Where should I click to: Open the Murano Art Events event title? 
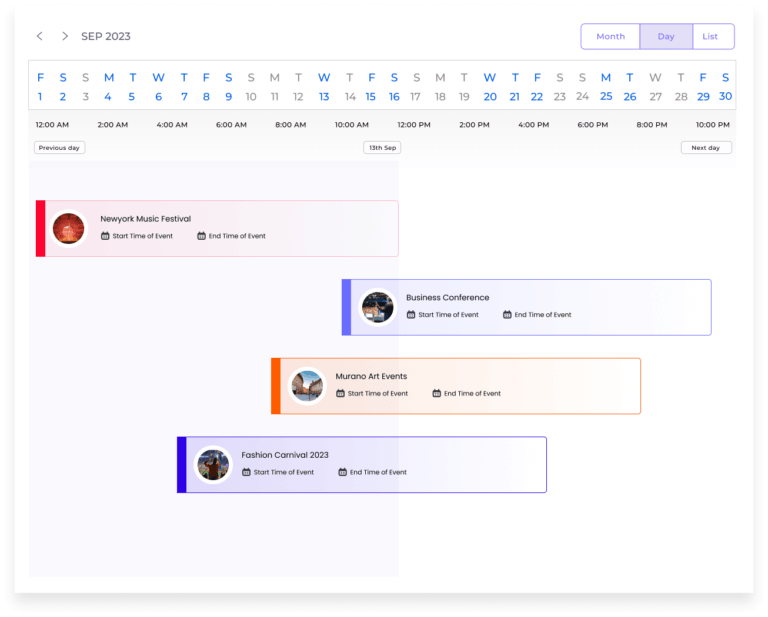pos(371,377)
